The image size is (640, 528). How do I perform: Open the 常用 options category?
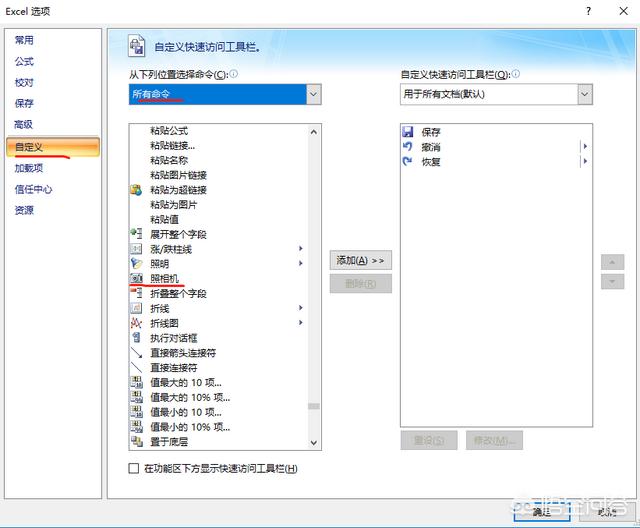click(x=24, y=40)
